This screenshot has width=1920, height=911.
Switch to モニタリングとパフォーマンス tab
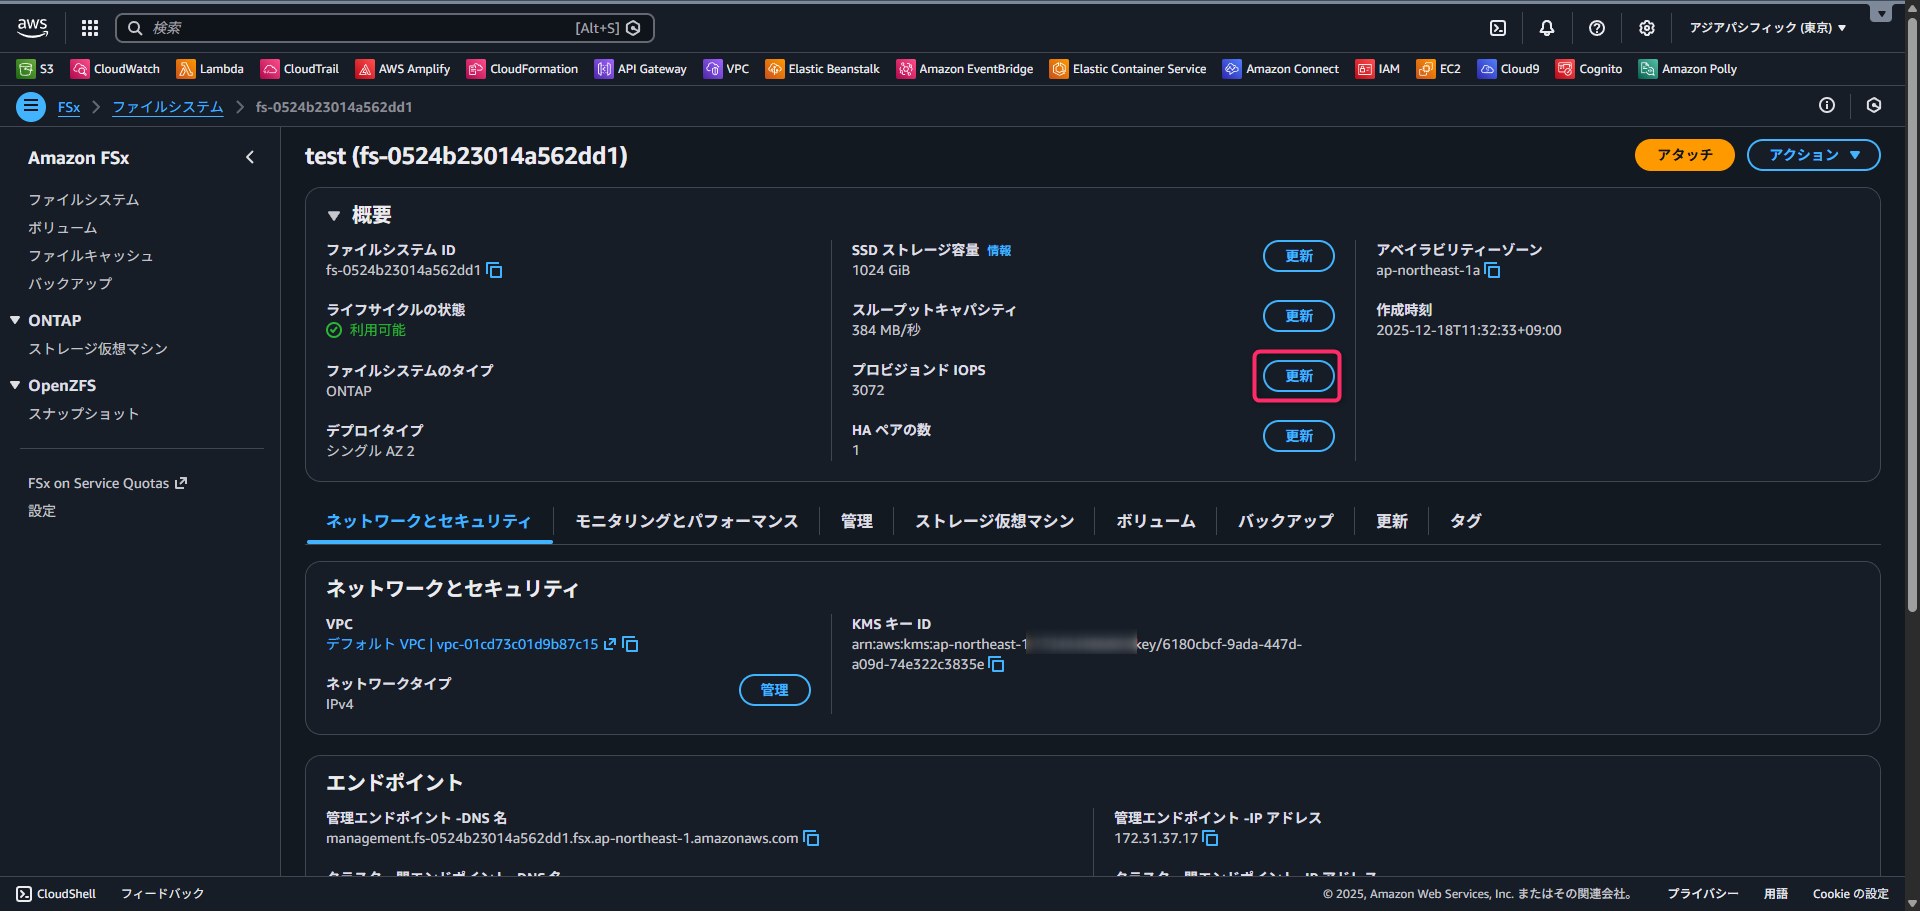point(687,521)
